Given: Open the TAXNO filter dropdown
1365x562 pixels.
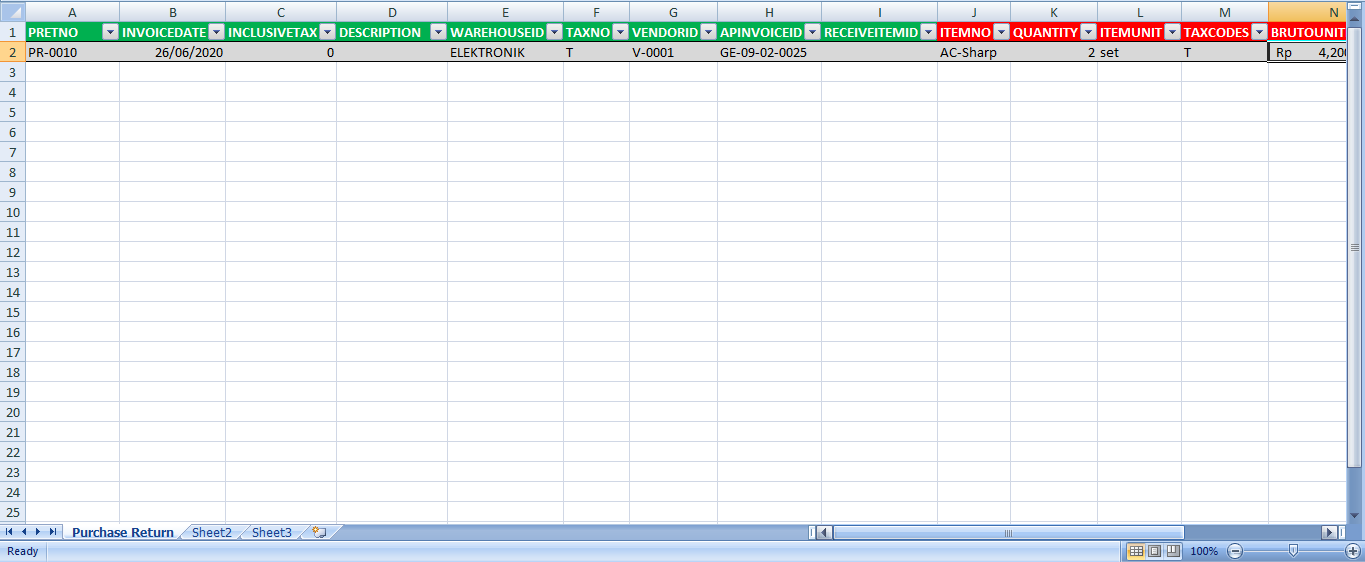Looking at the screenshot, I should 620,32.
